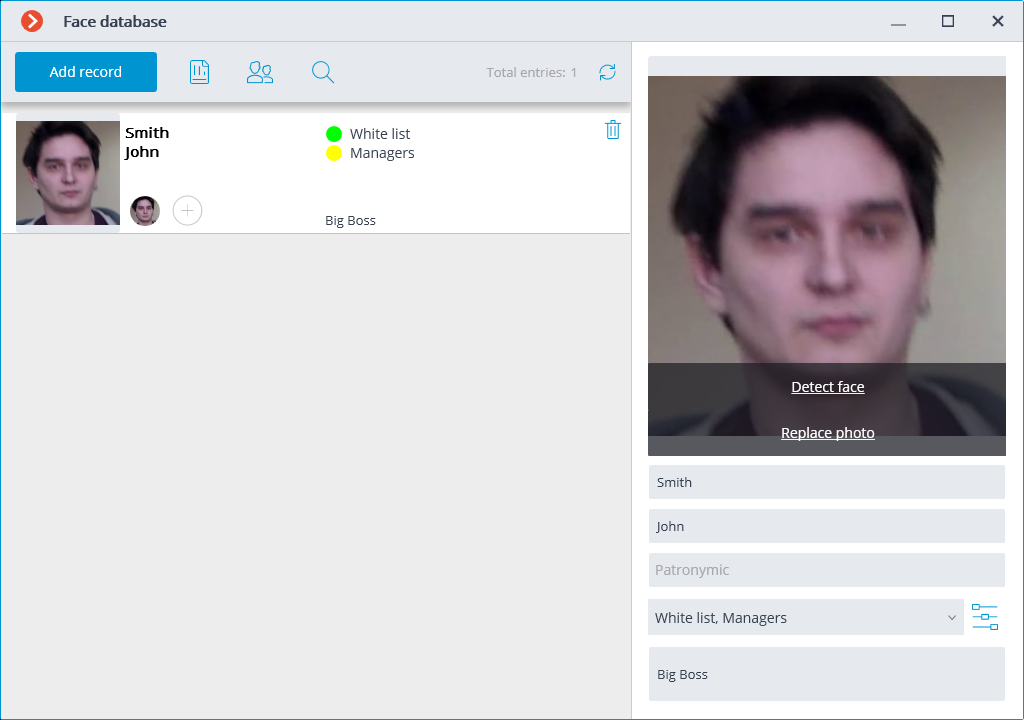Open the report icon in the toolbar

point(199,71)
